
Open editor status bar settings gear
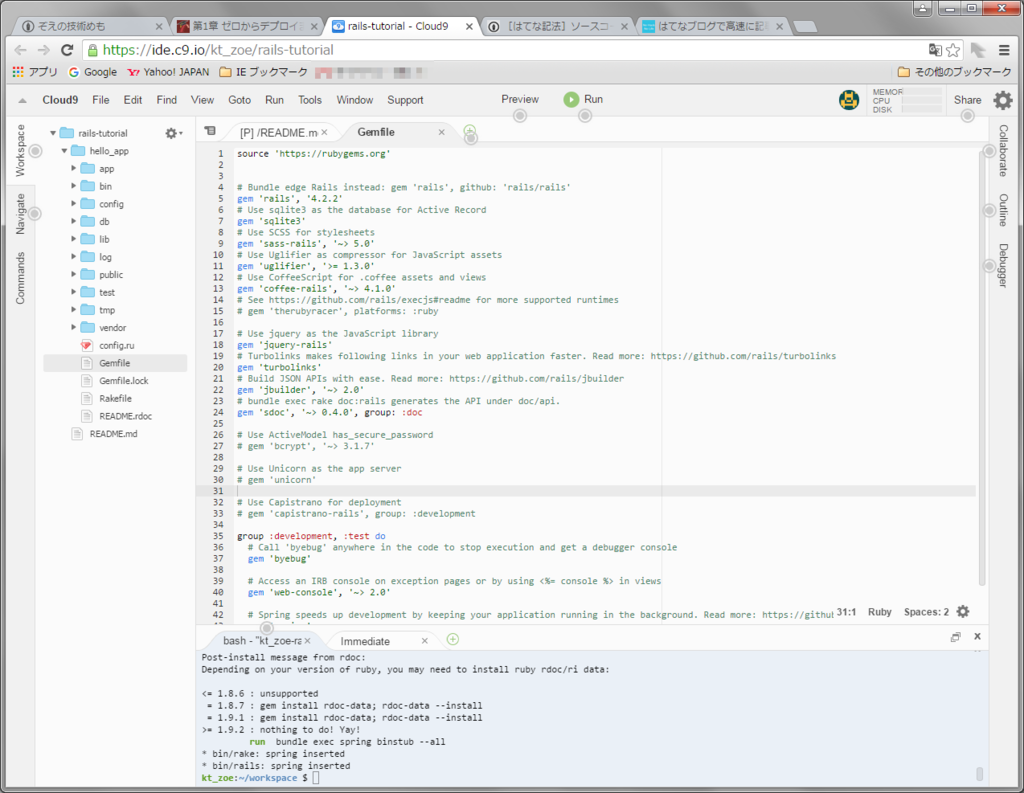963,611
